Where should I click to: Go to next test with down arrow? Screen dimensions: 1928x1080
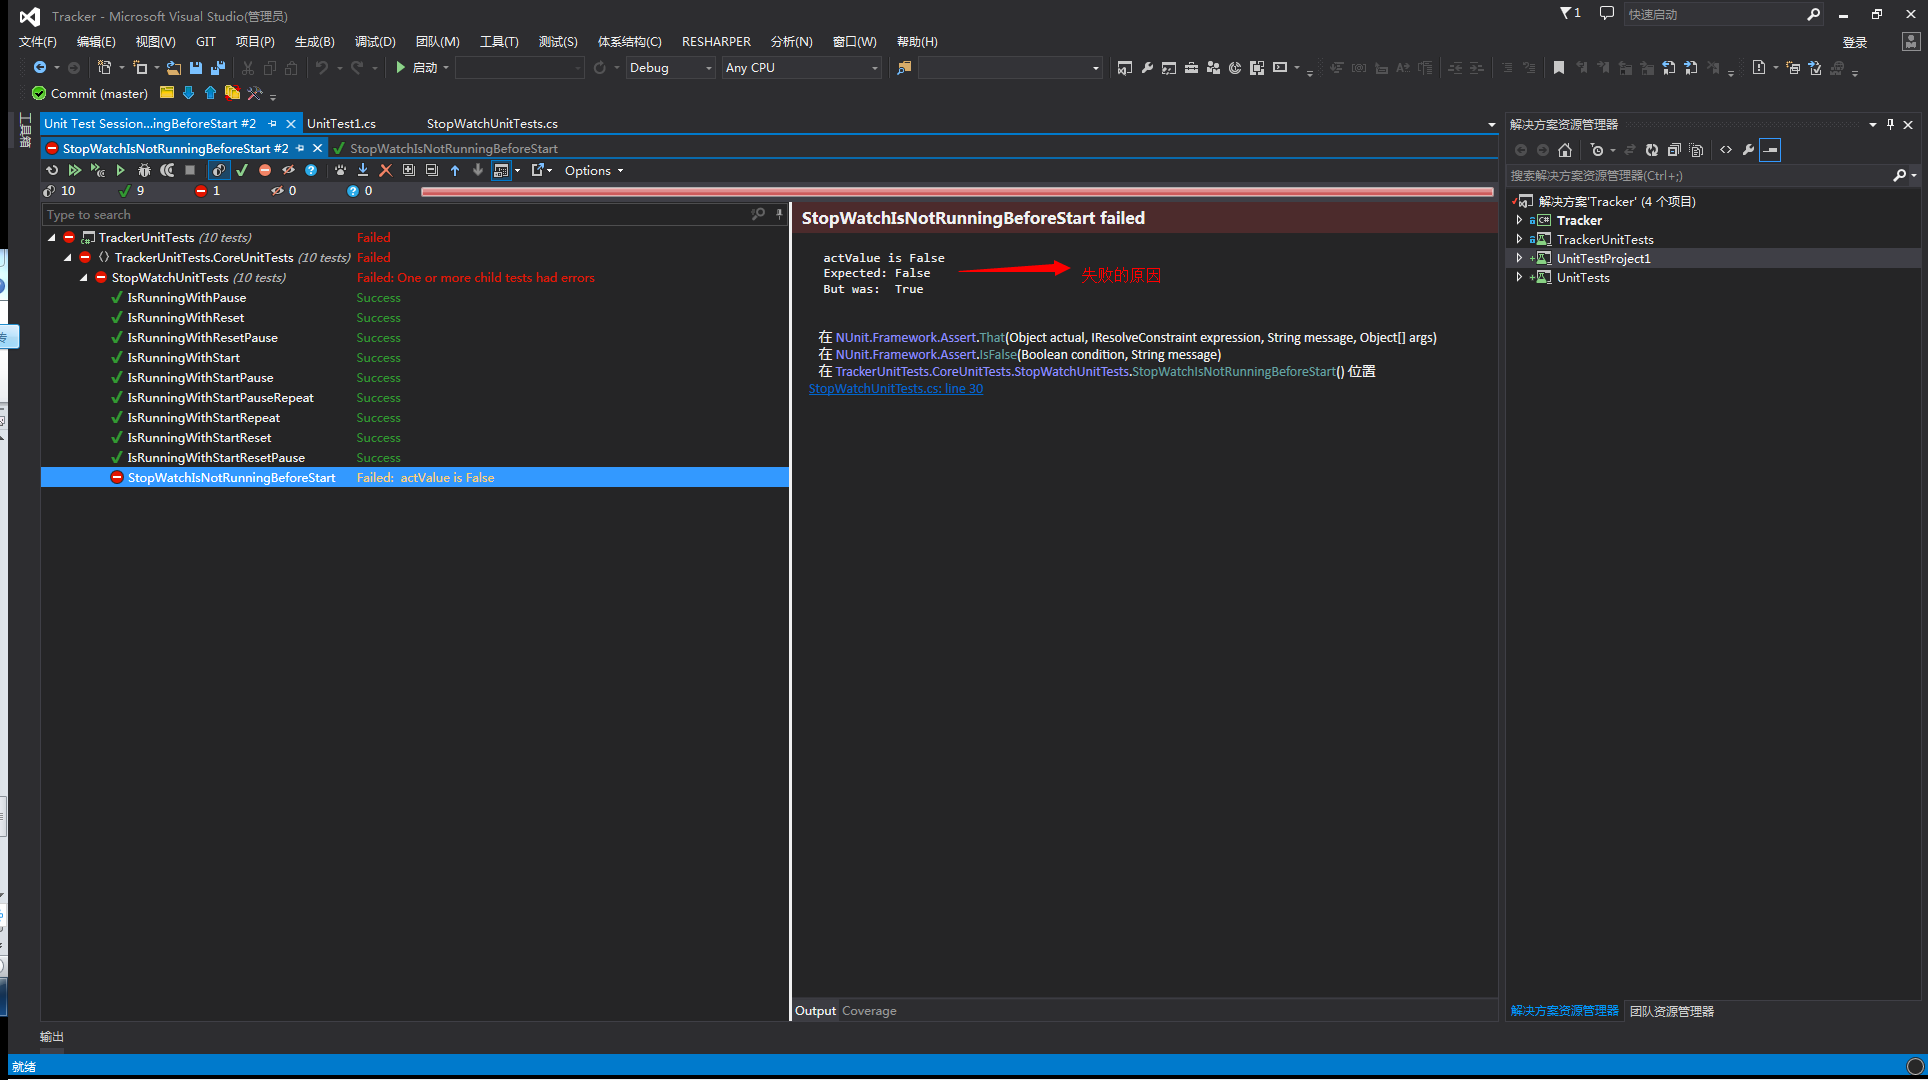tap(477, 170)
